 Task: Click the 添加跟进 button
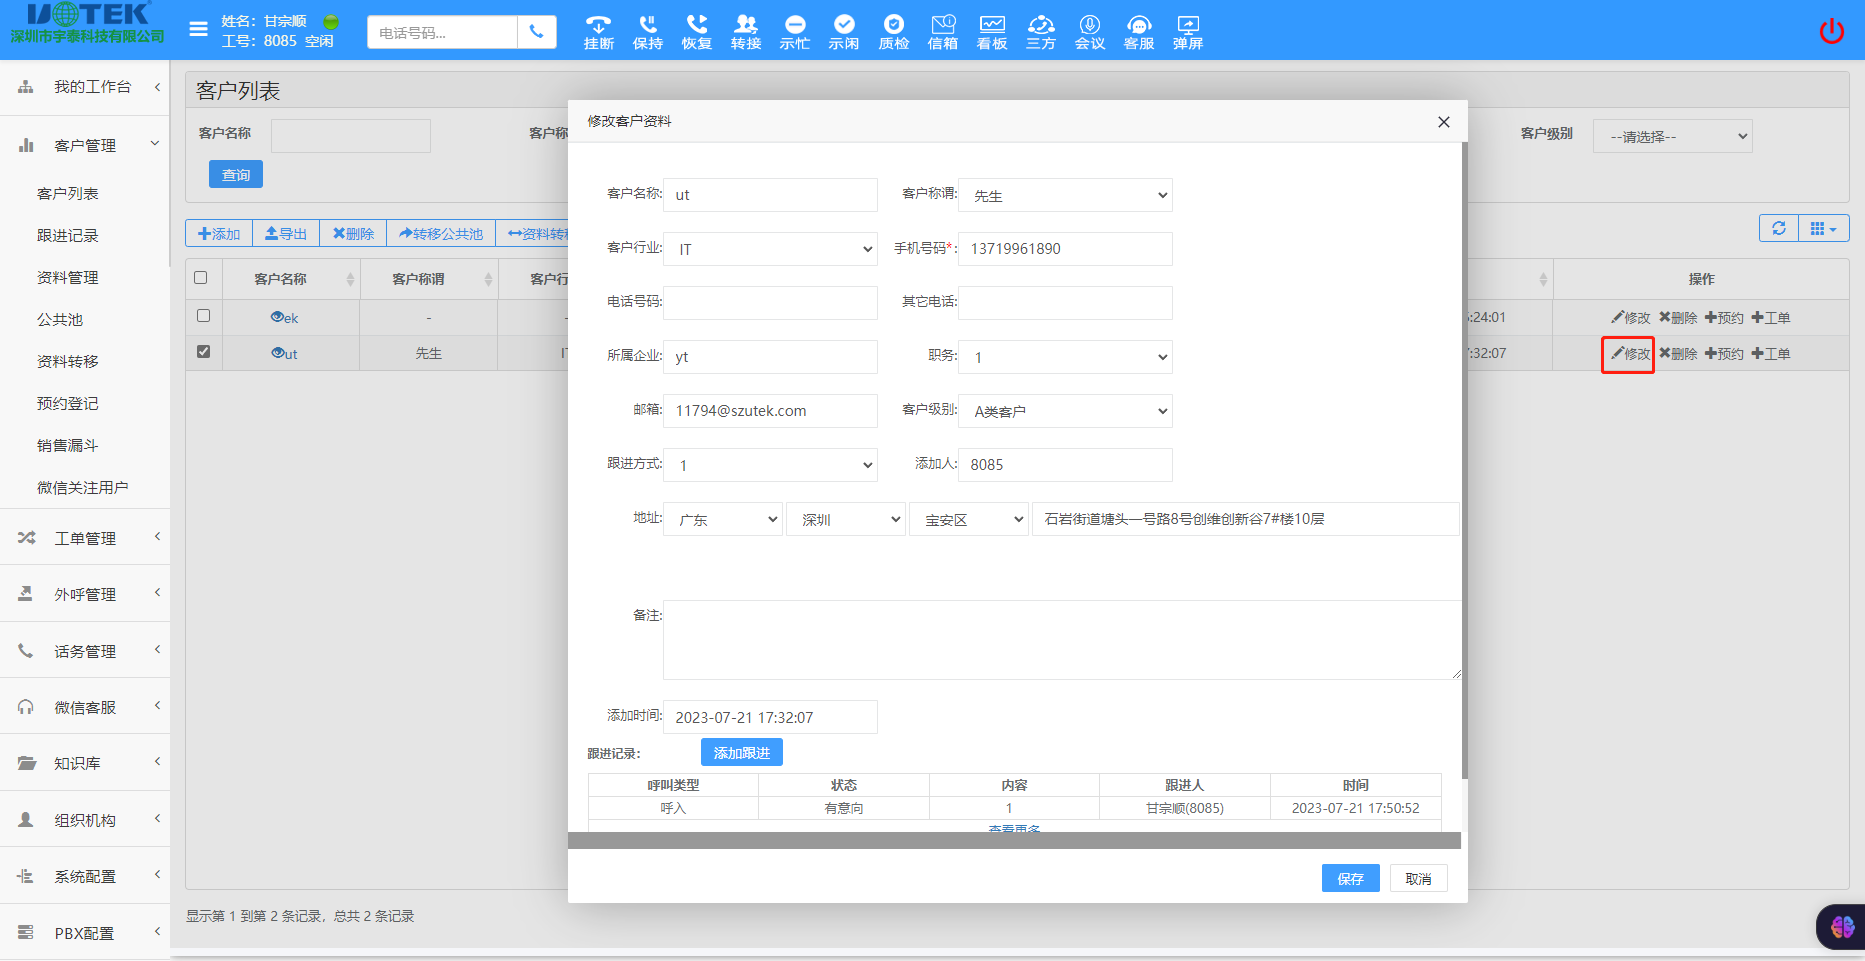(x=741, y=752)
